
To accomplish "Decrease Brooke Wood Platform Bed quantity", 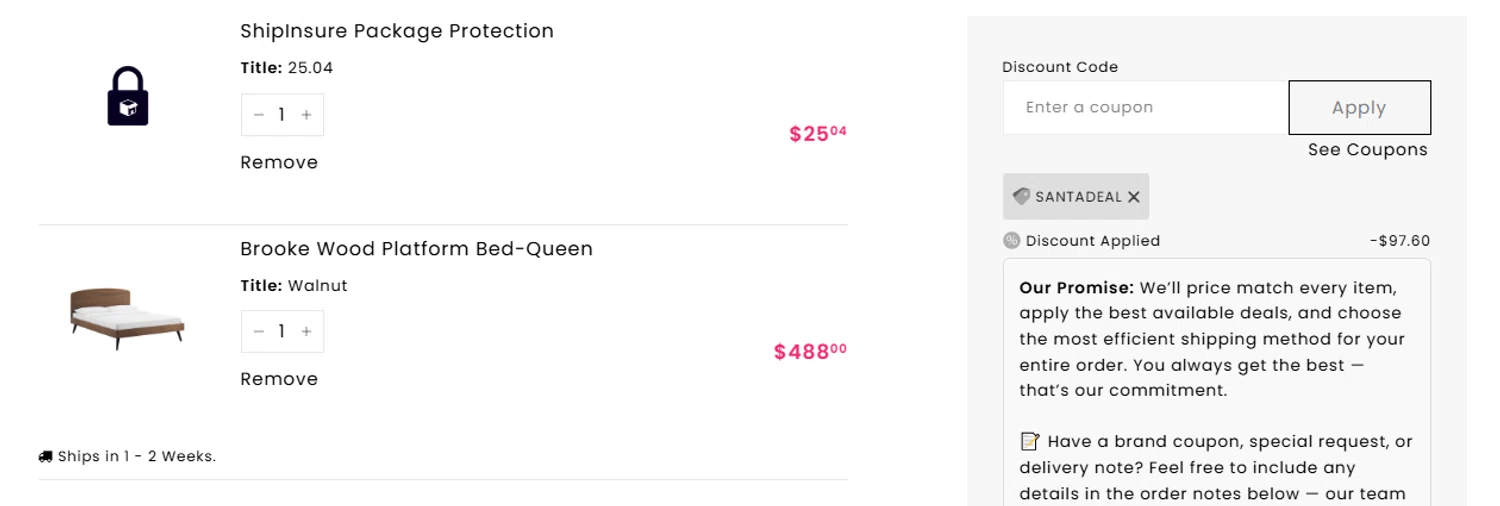I will (x=259, y=332).
